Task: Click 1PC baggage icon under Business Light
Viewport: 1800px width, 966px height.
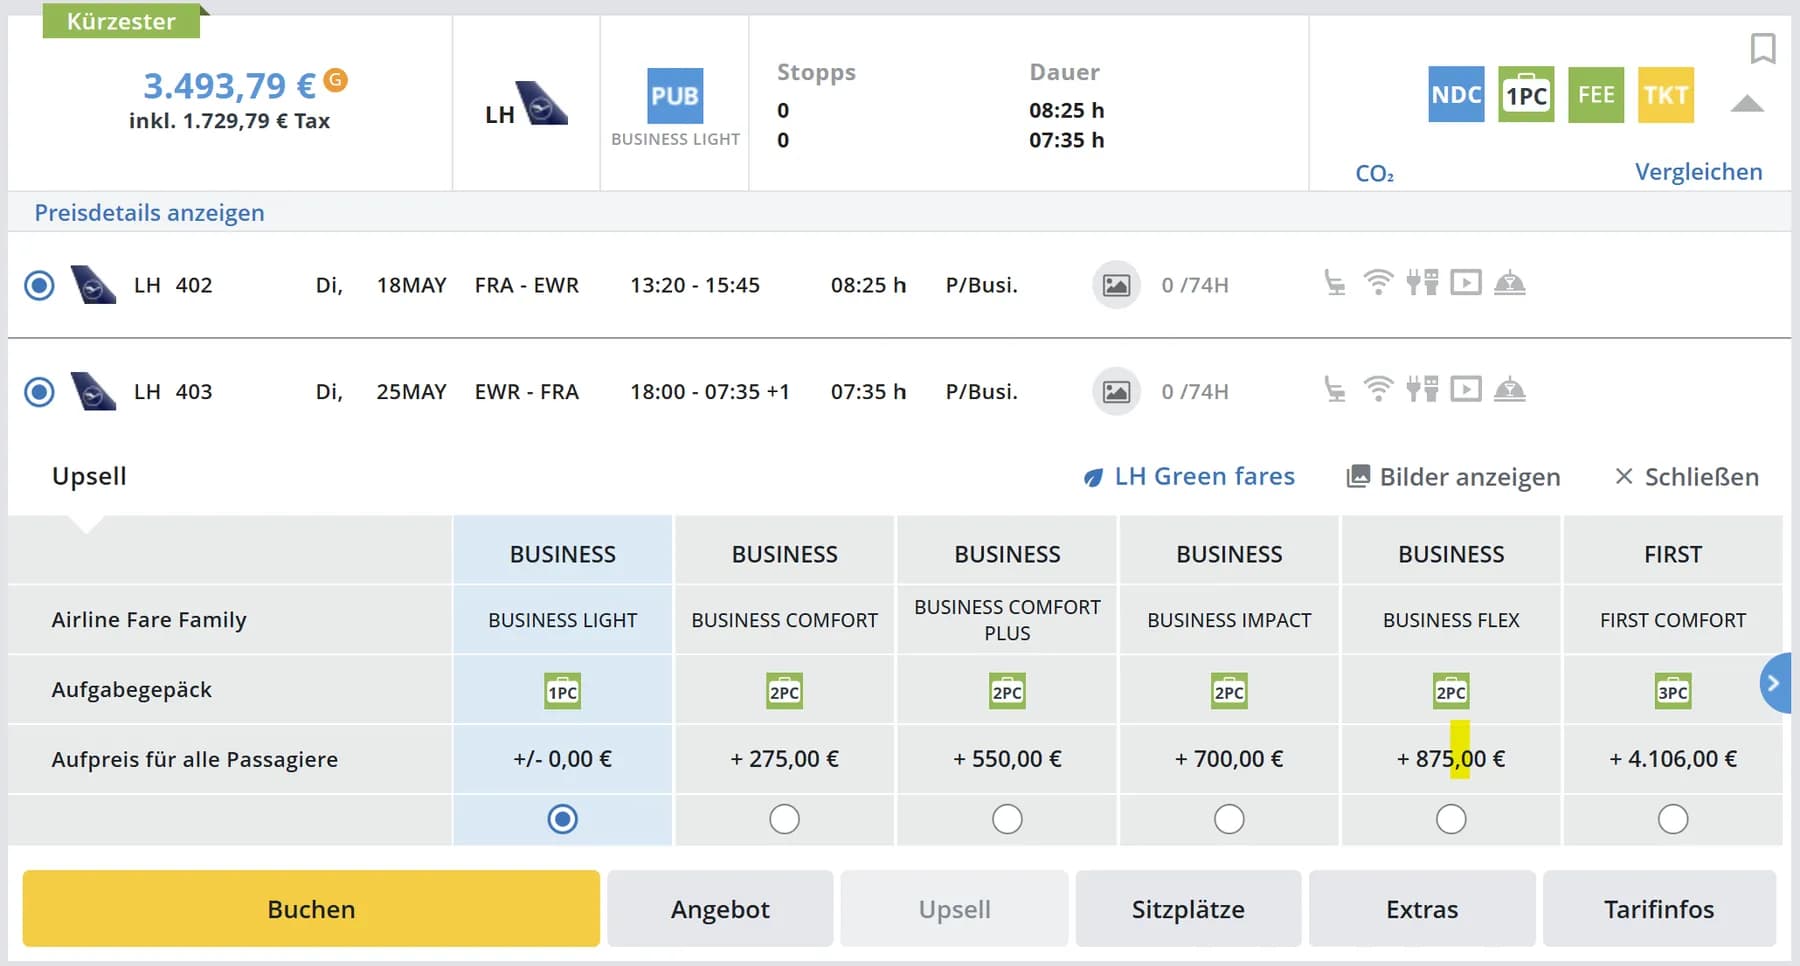Action: [563, 691]
